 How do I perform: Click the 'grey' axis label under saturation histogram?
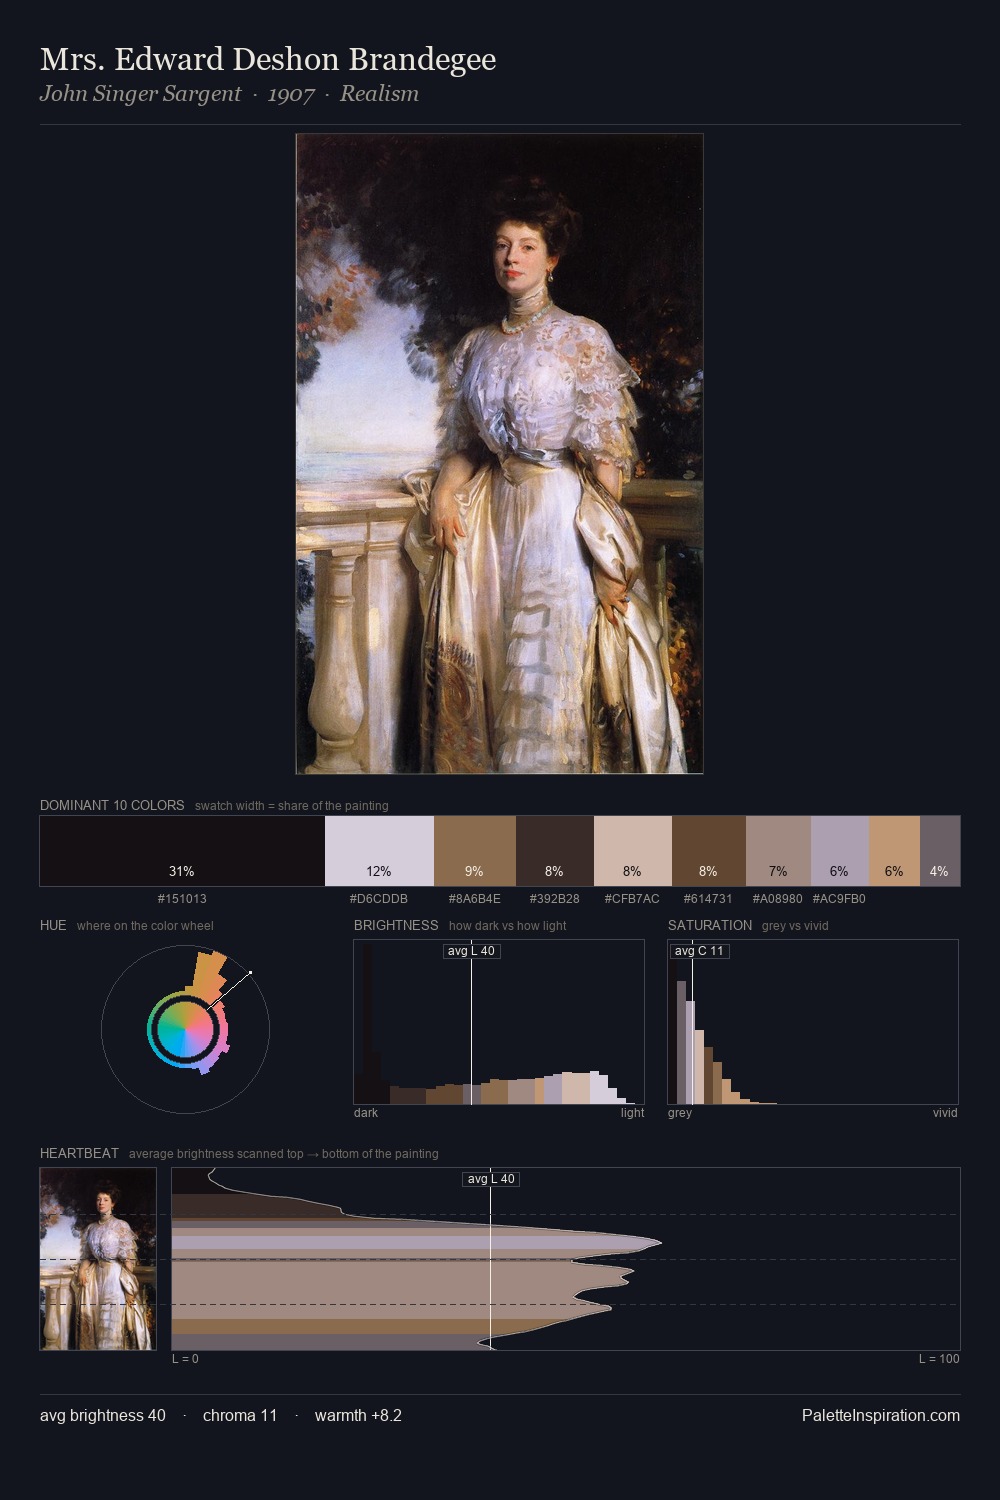(x=680, y=1113)
